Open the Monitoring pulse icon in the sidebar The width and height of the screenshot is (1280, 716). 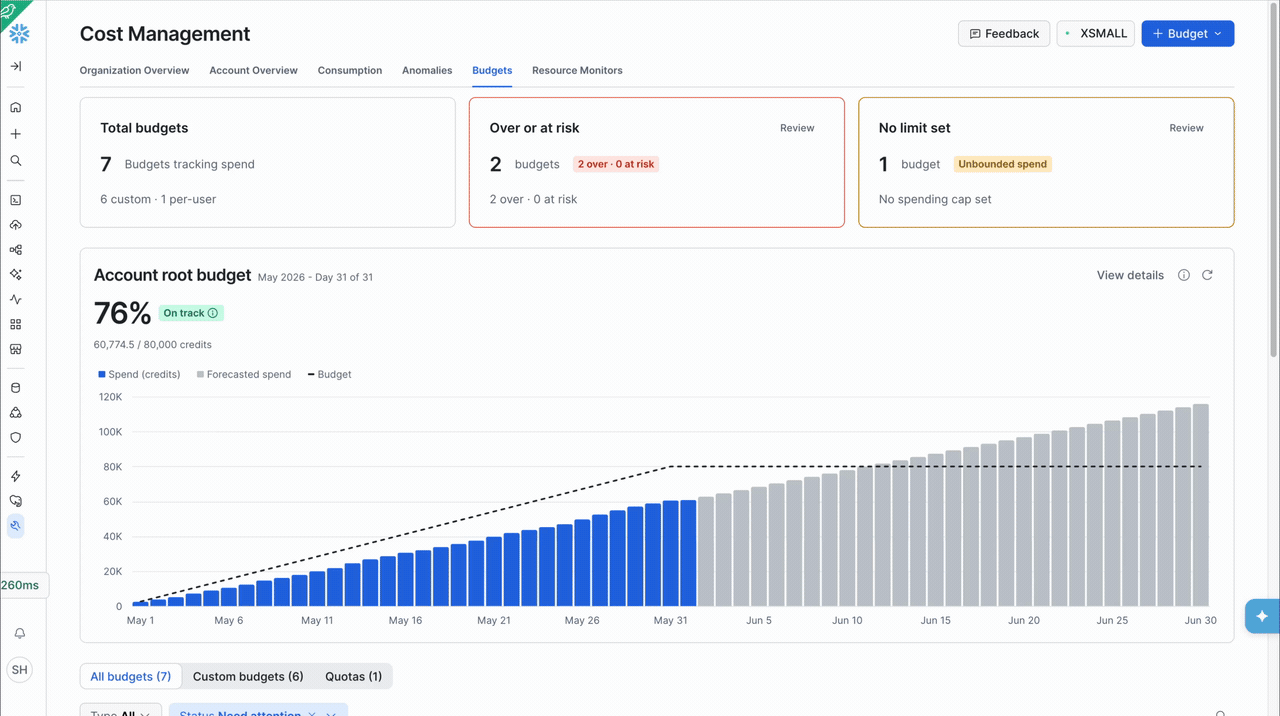click(x=15, y=299)
